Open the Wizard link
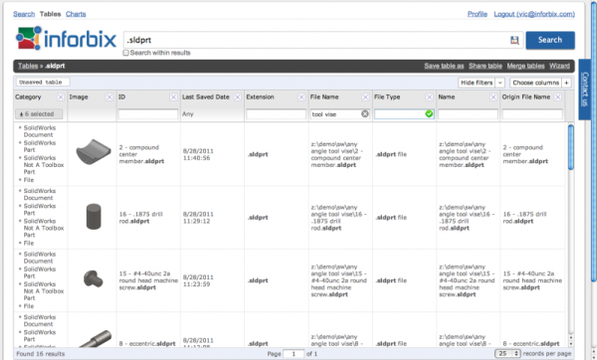The height and width of the screenshot is (360, 597). click(559, 66)
